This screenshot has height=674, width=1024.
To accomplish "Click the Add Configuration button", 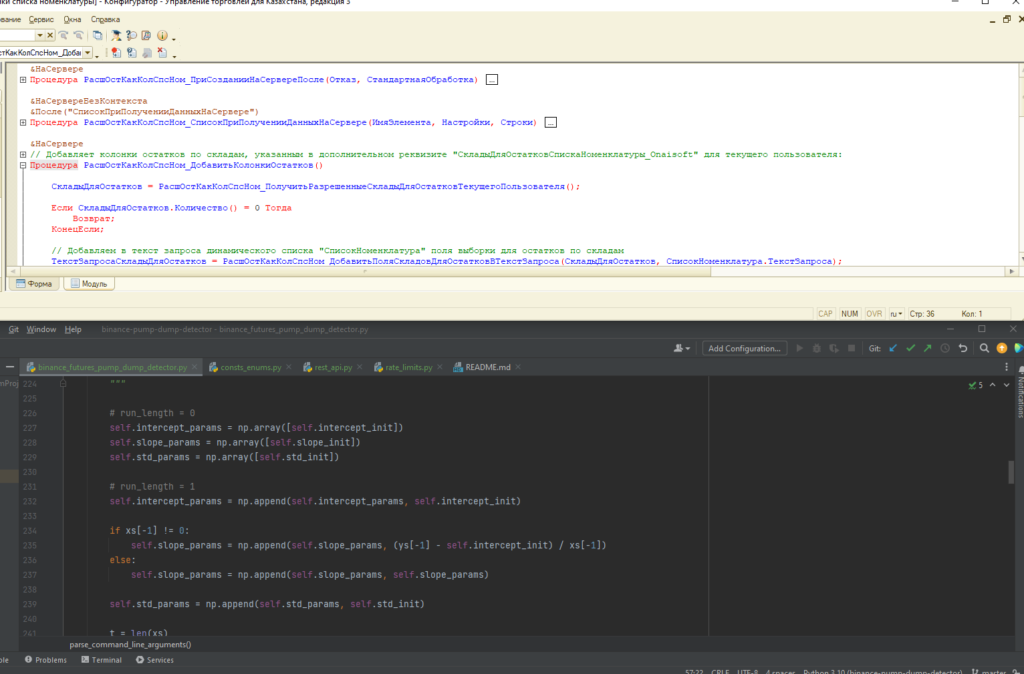I will click(743, 348).
